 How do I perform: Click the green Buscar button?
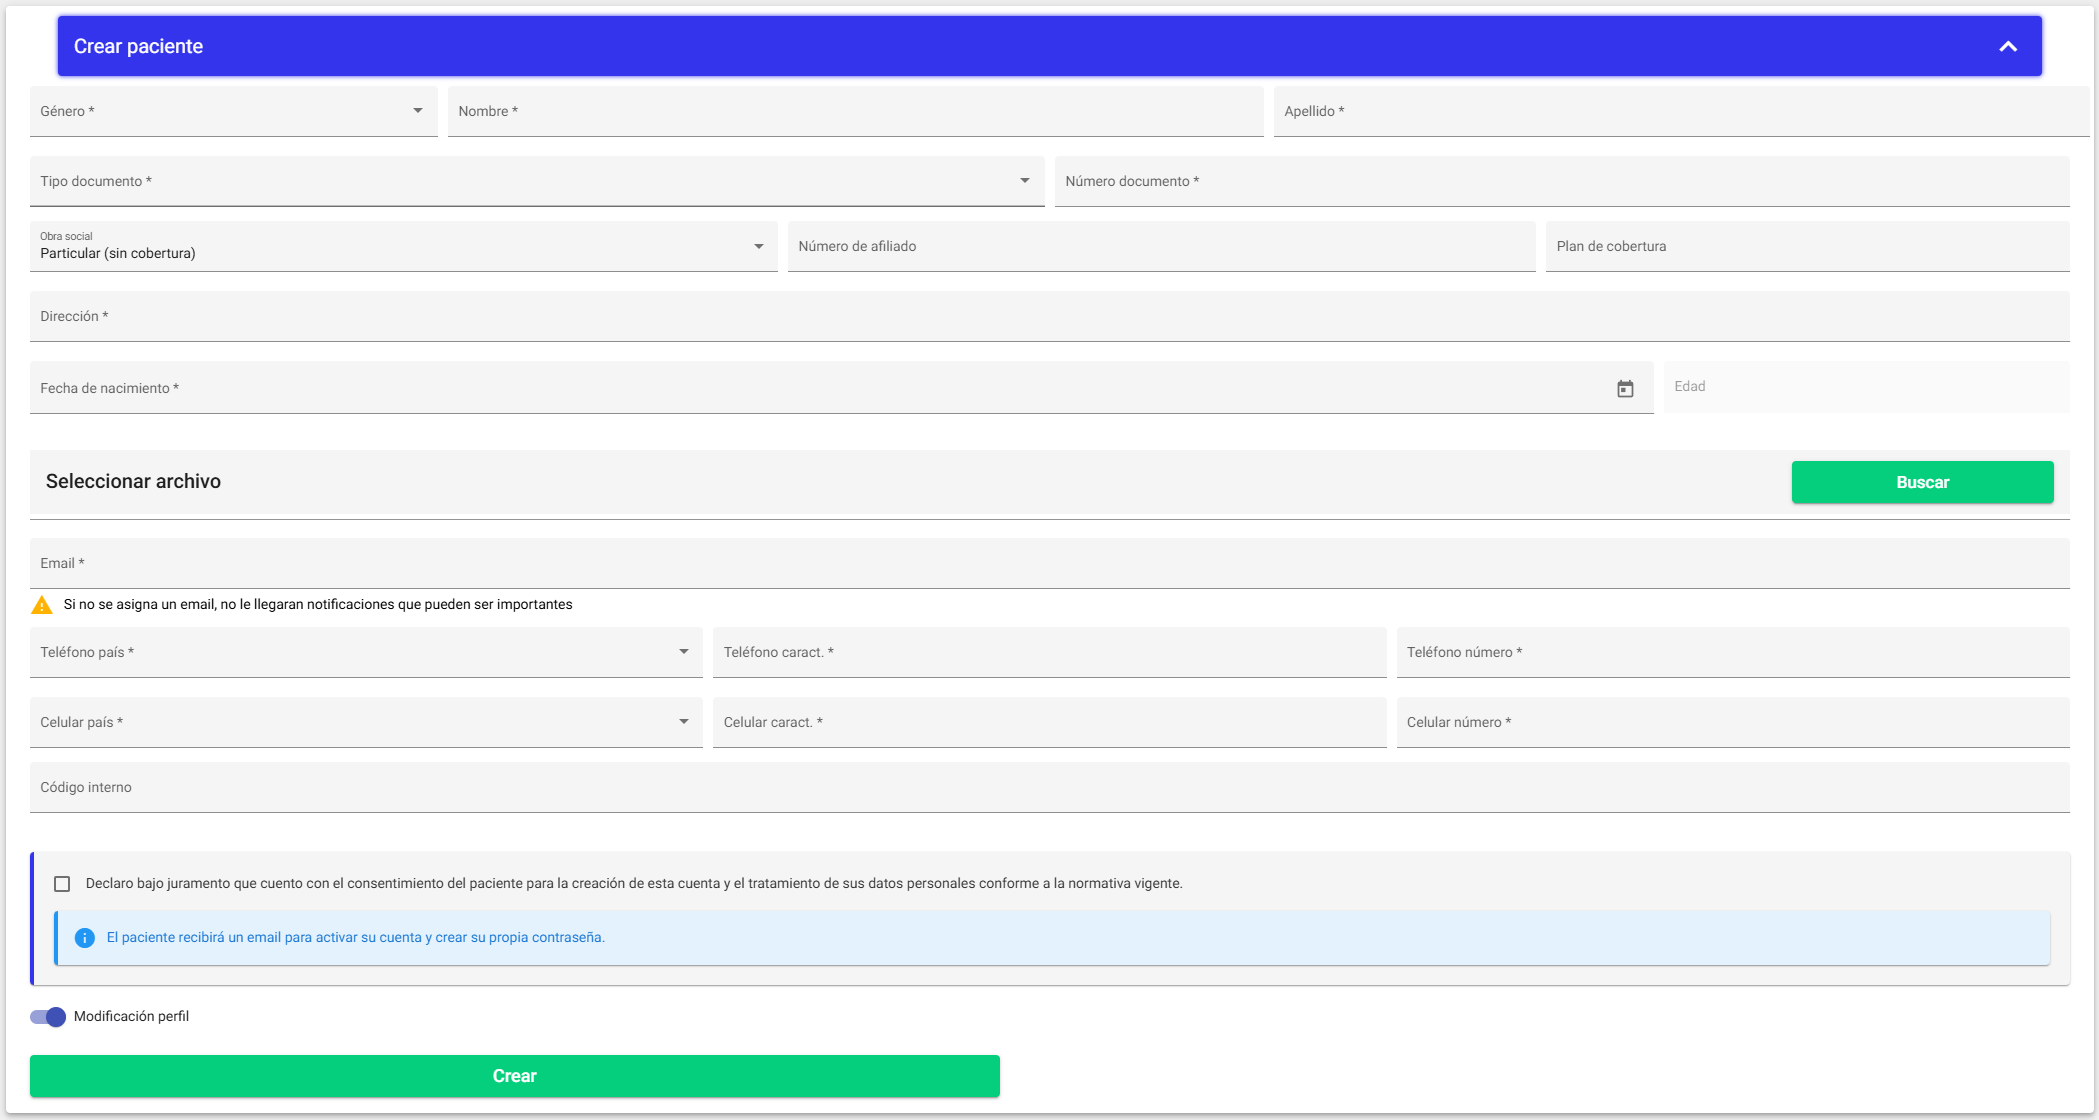click(1922, 482)
